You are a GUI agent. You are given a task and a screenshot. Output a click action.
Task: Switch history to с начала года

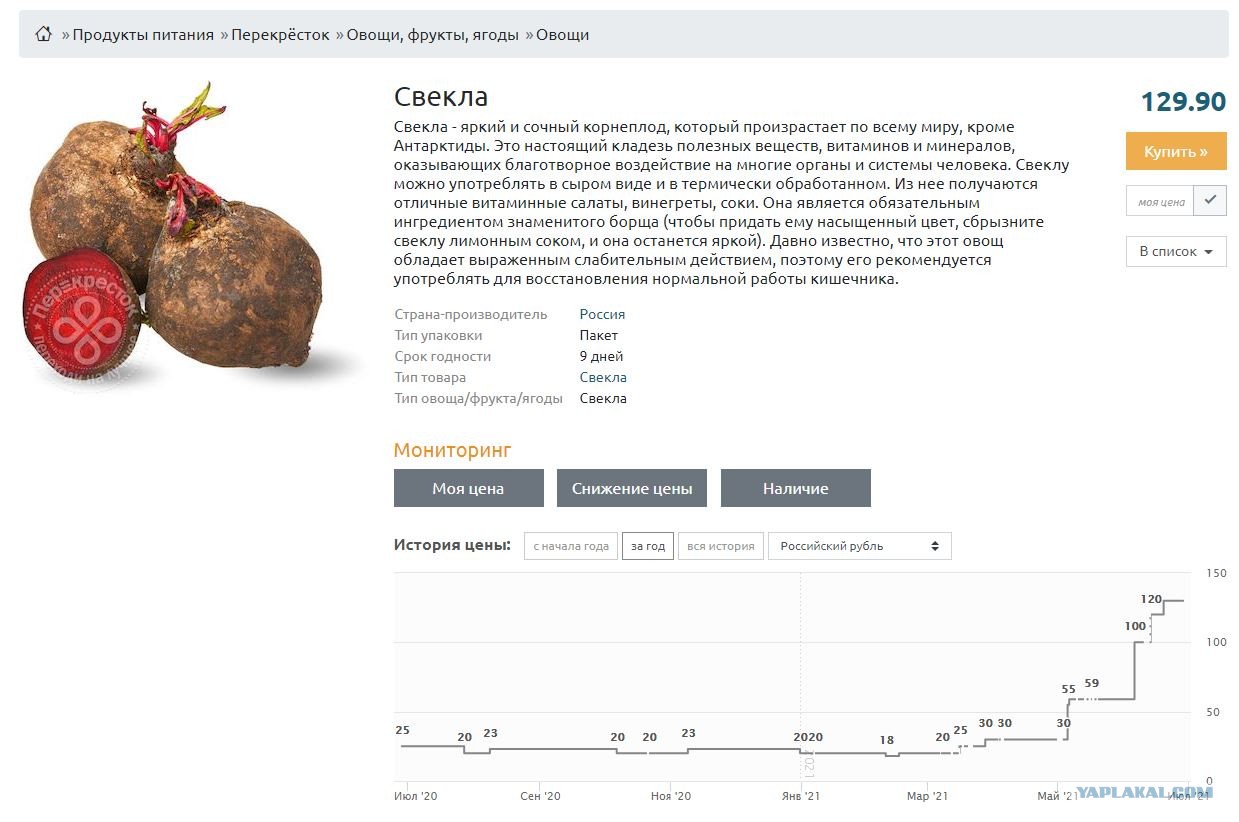pos(571,546)
